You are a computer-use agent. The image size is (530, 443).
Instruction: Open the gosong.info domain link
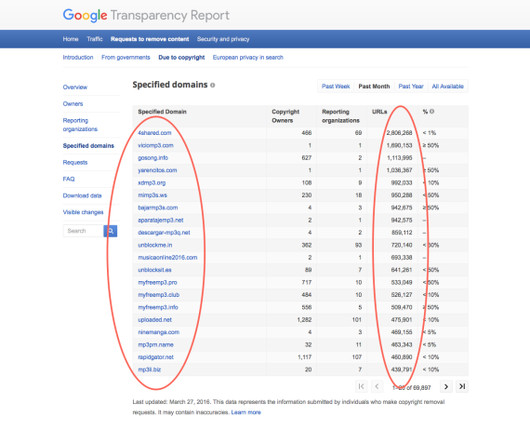coord(153,158)
